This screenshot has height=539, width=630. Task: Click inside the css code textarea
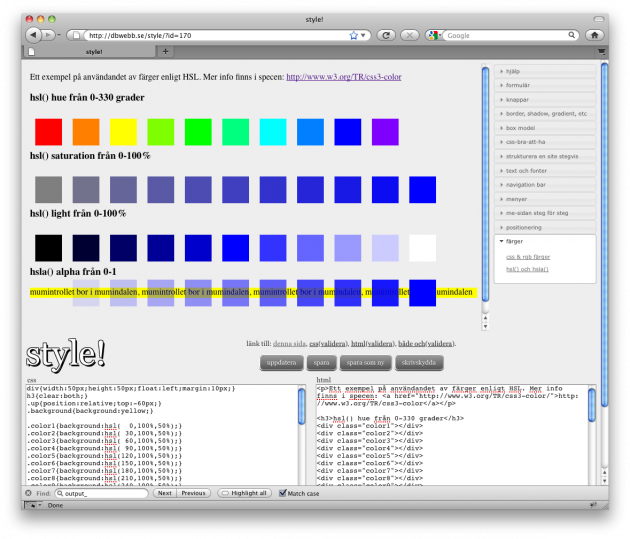pos(162,435)
